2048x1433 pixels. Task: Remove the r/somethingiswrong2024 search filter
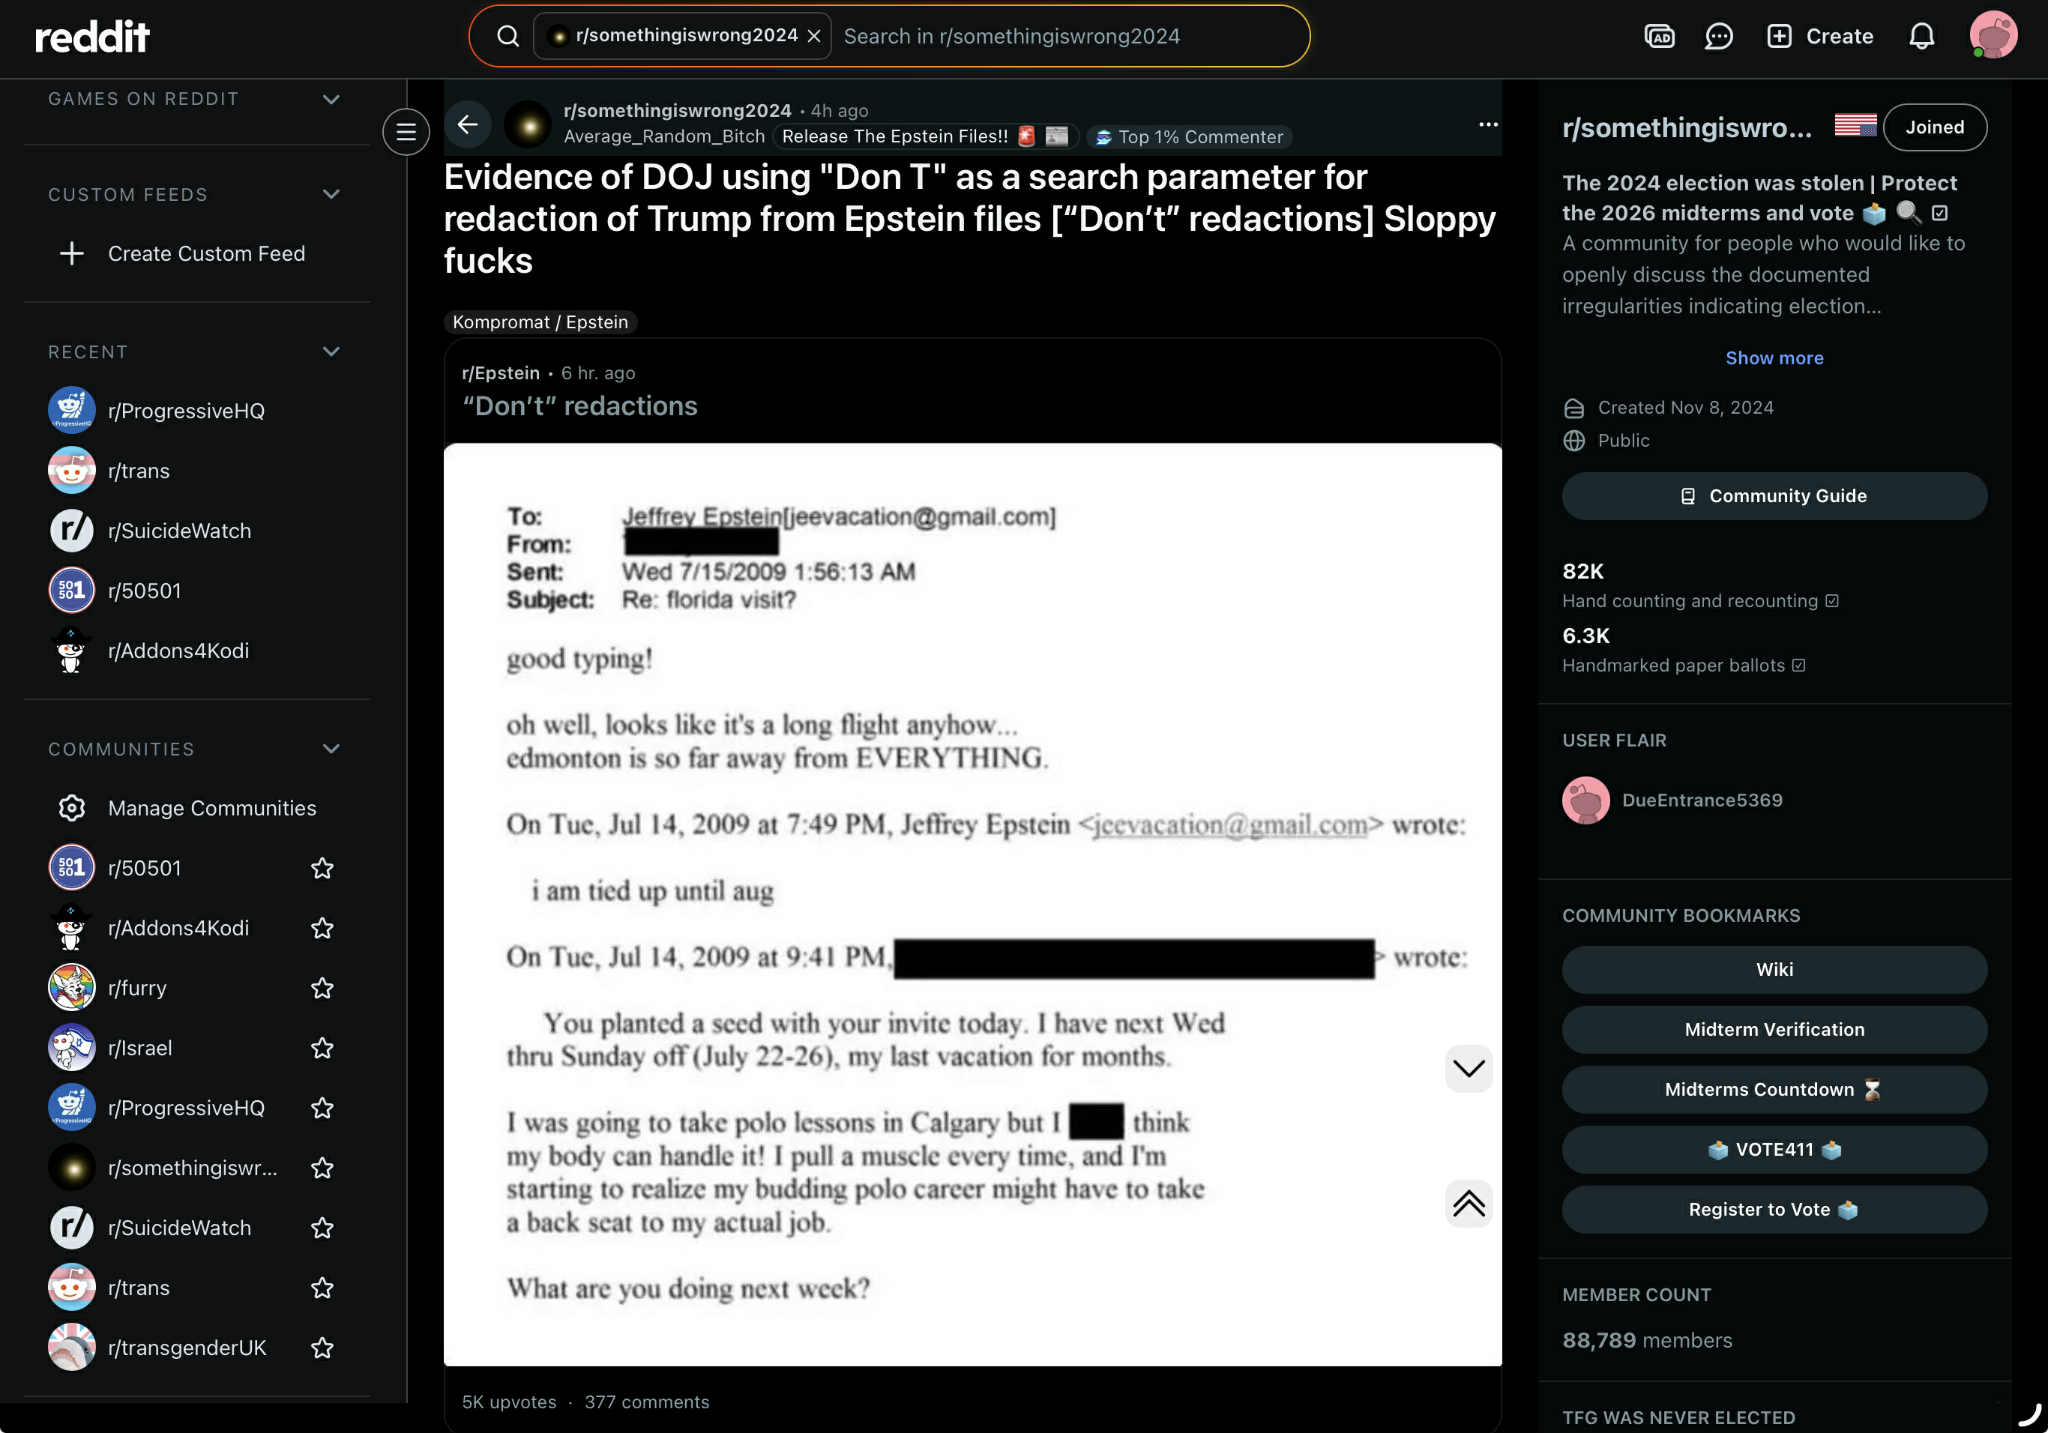814,36
